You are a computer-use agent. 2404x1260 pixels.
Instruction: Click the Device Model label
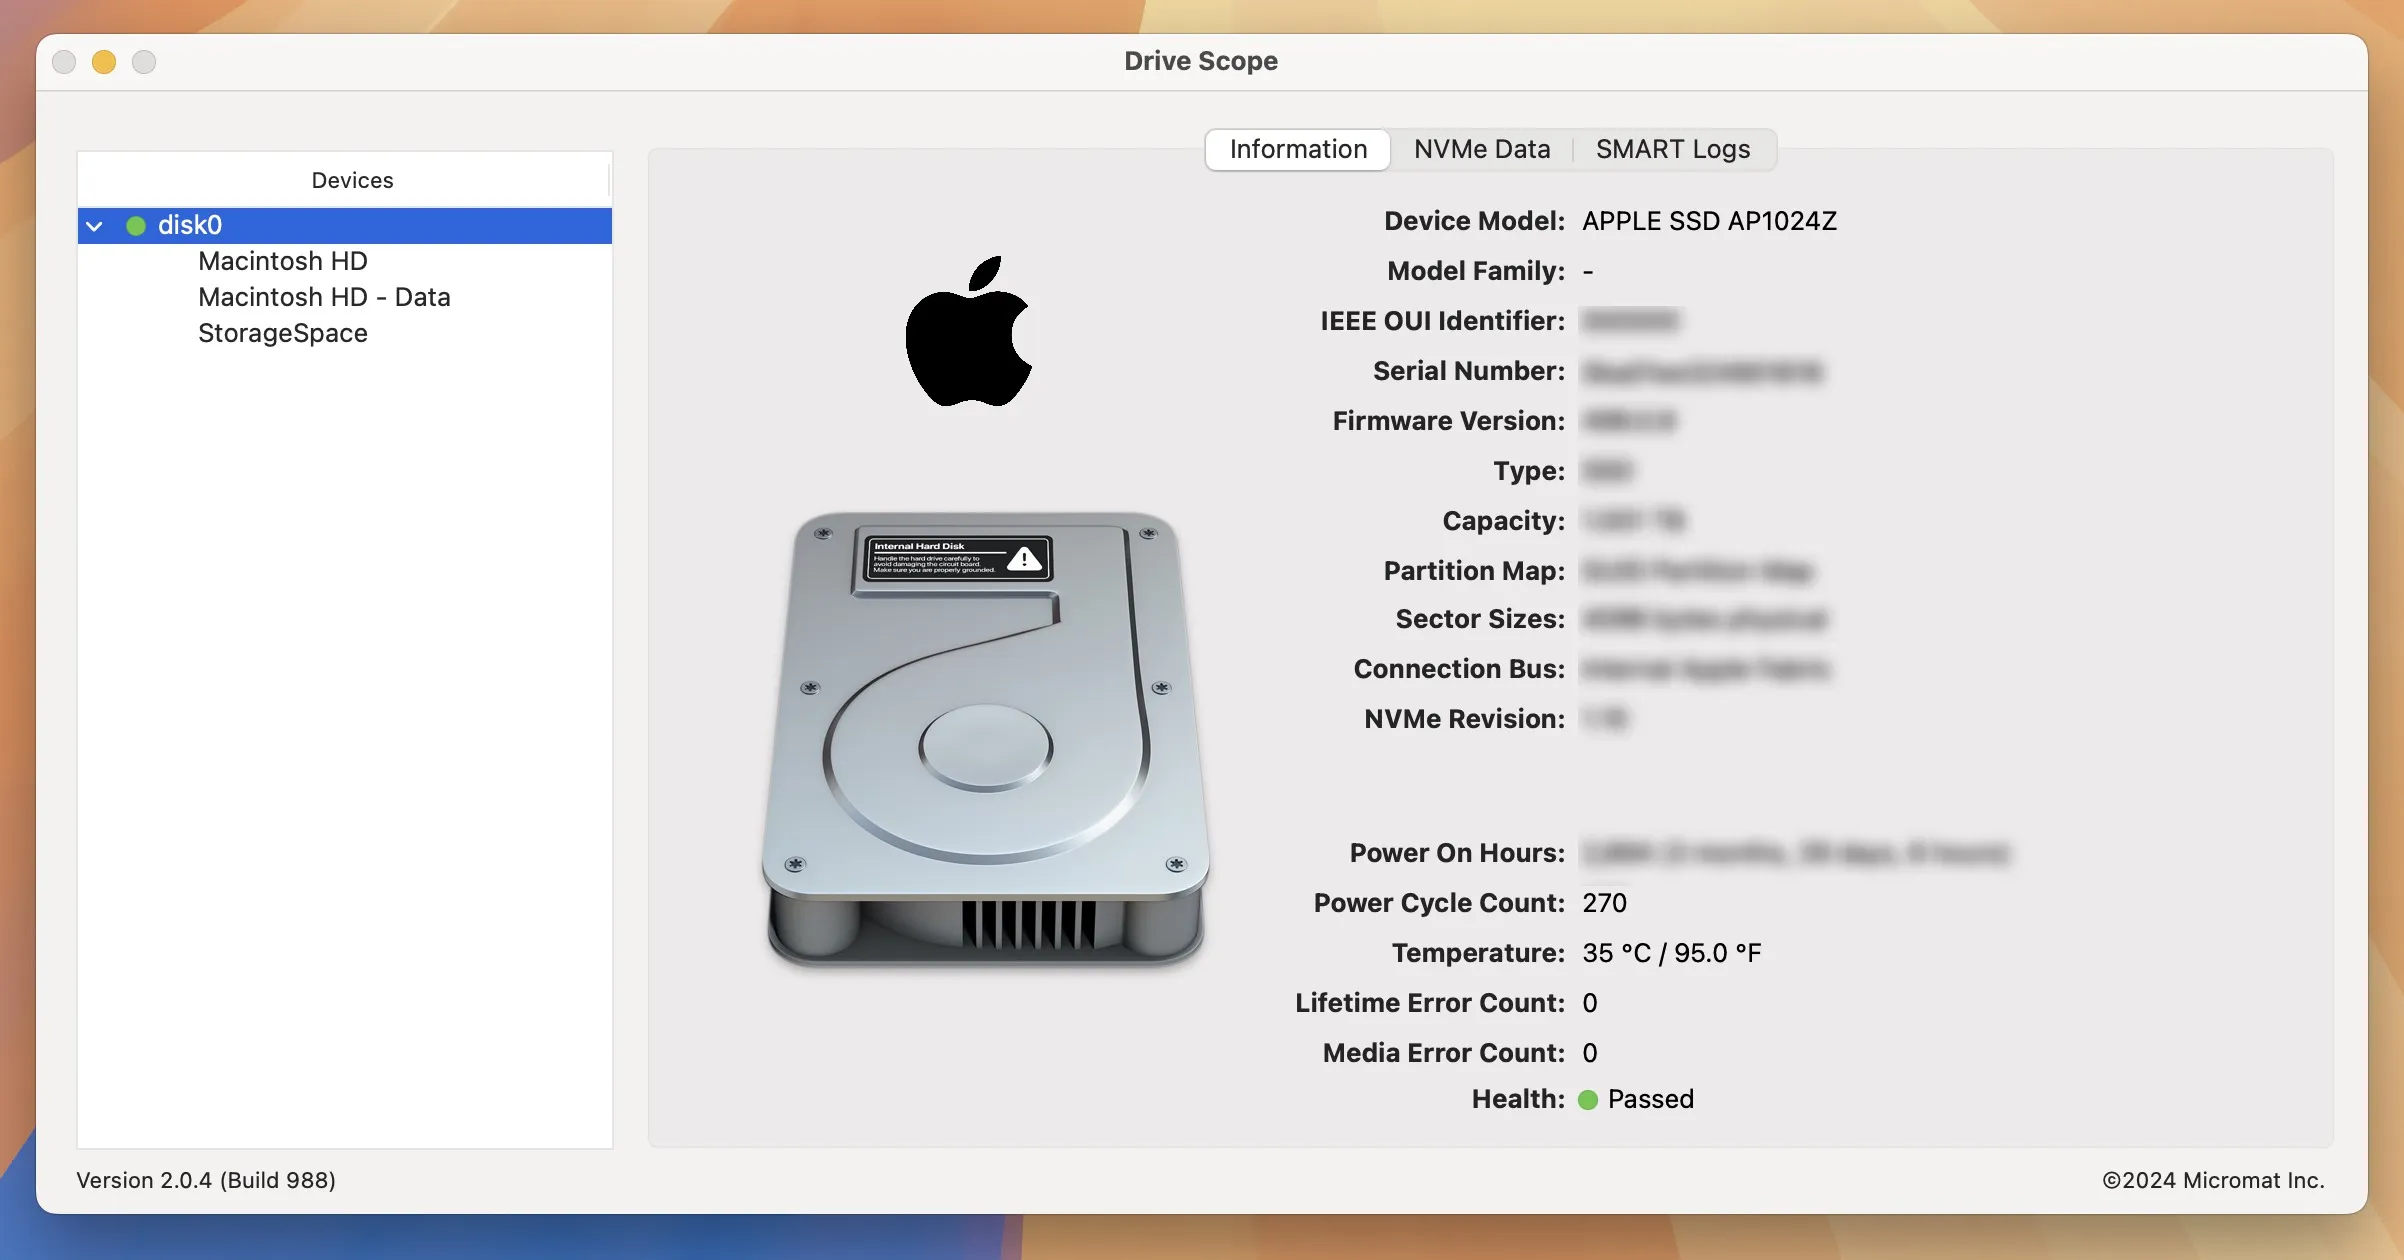[1474, 221]
